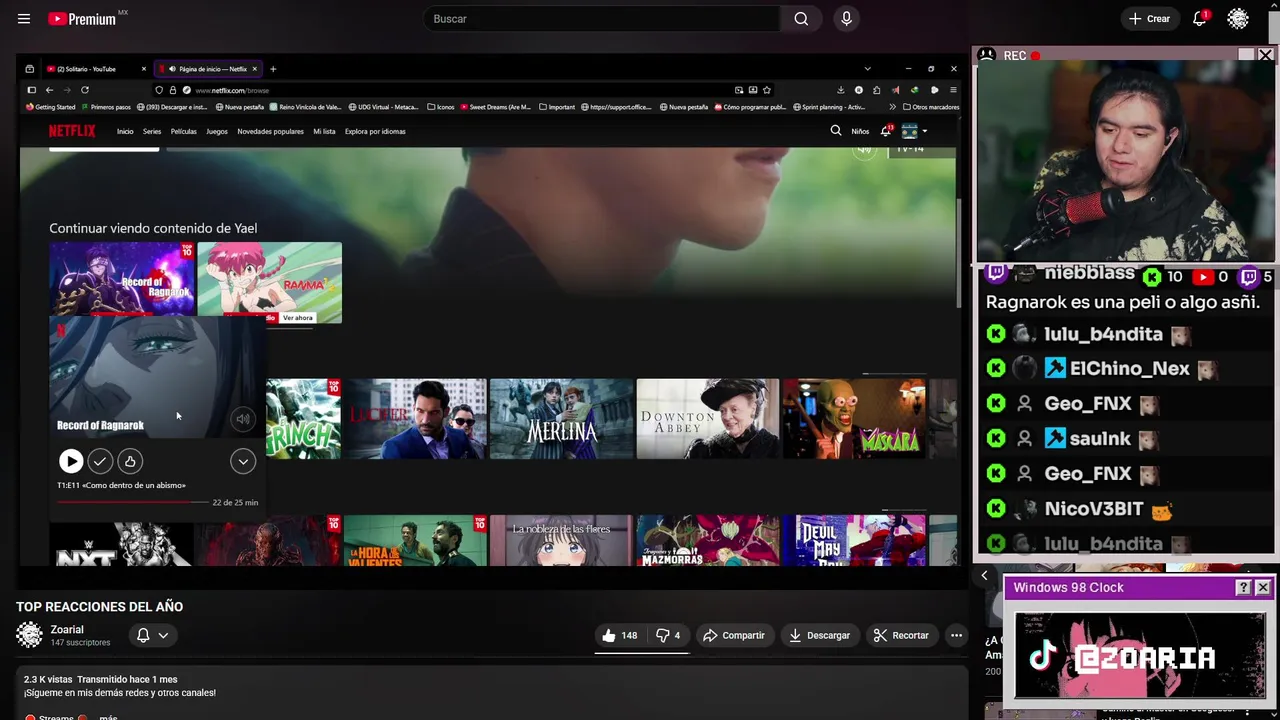
Task: Open the Getting Started bookmark
Action: pyautogui.click(x=51, y=107)
